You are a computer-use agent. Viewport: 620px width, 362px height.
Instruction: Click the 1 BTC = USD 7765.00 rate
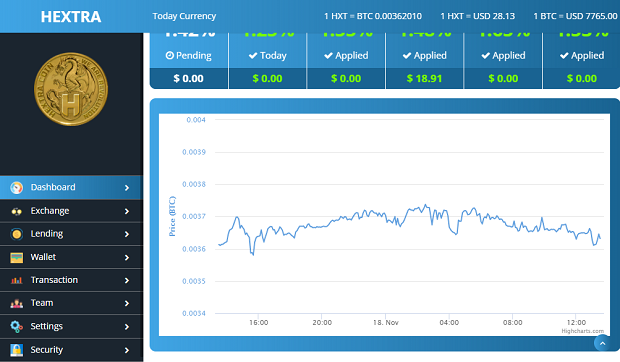(575, 16)
